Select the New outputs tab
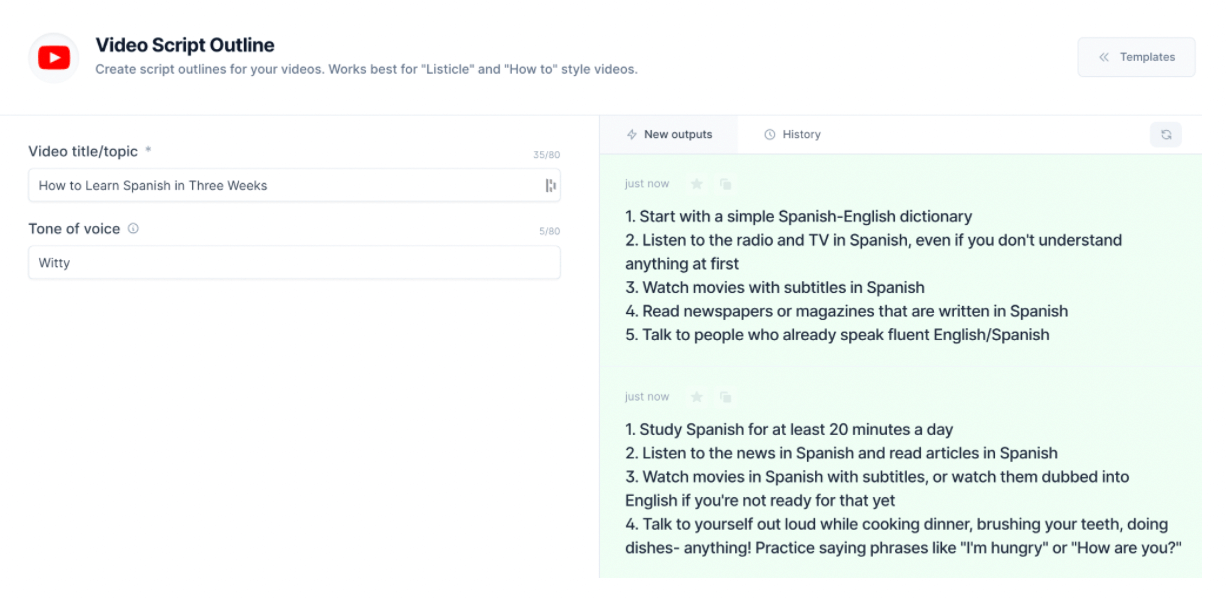 (668, 134)
